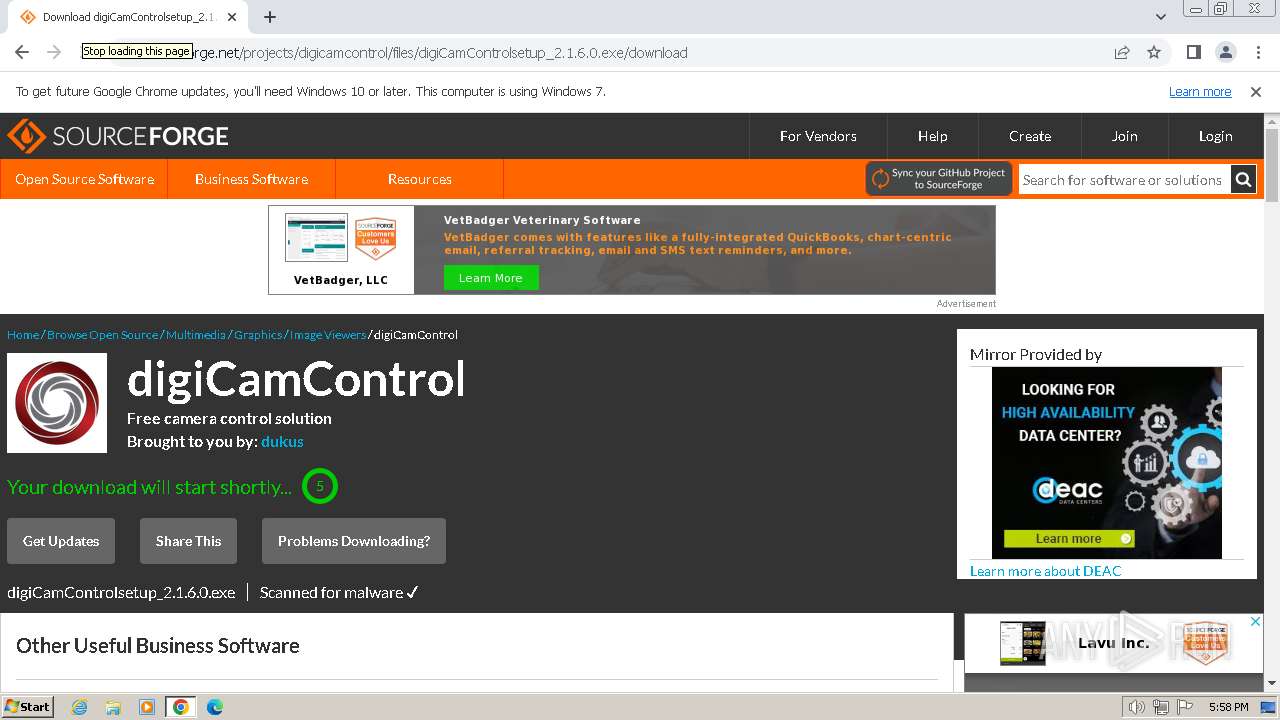Click the download countdown circle
1280x720 pixels.
320,487
